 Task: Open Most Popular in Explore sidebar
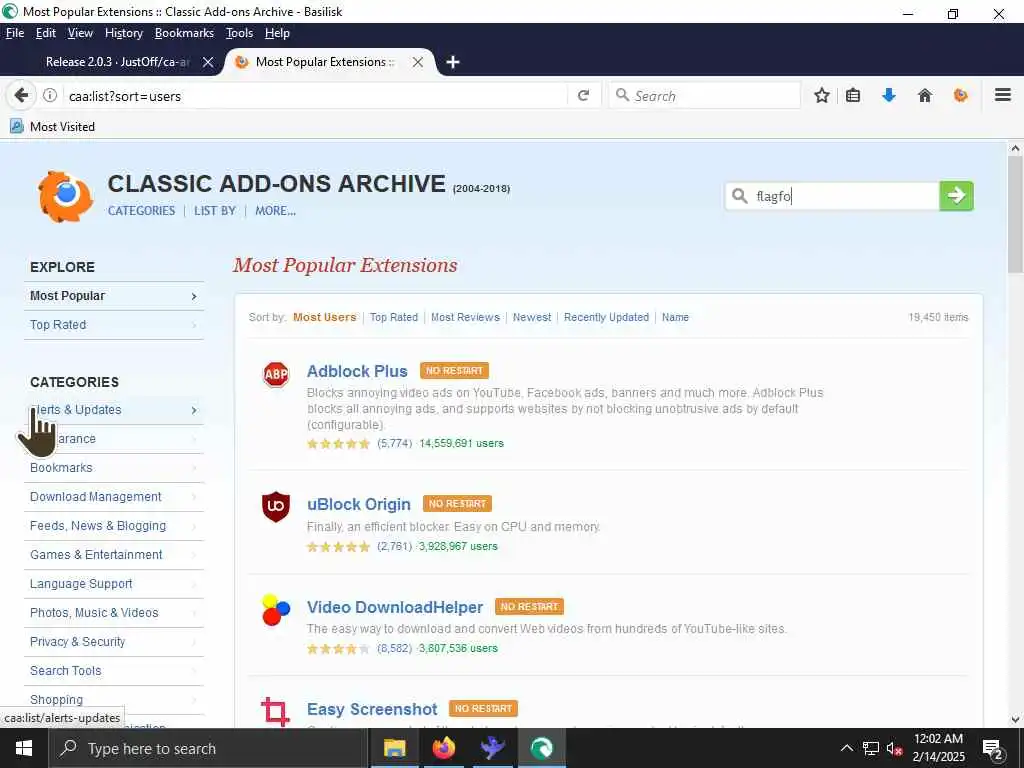pyautogui.click(x=114, y=296)
